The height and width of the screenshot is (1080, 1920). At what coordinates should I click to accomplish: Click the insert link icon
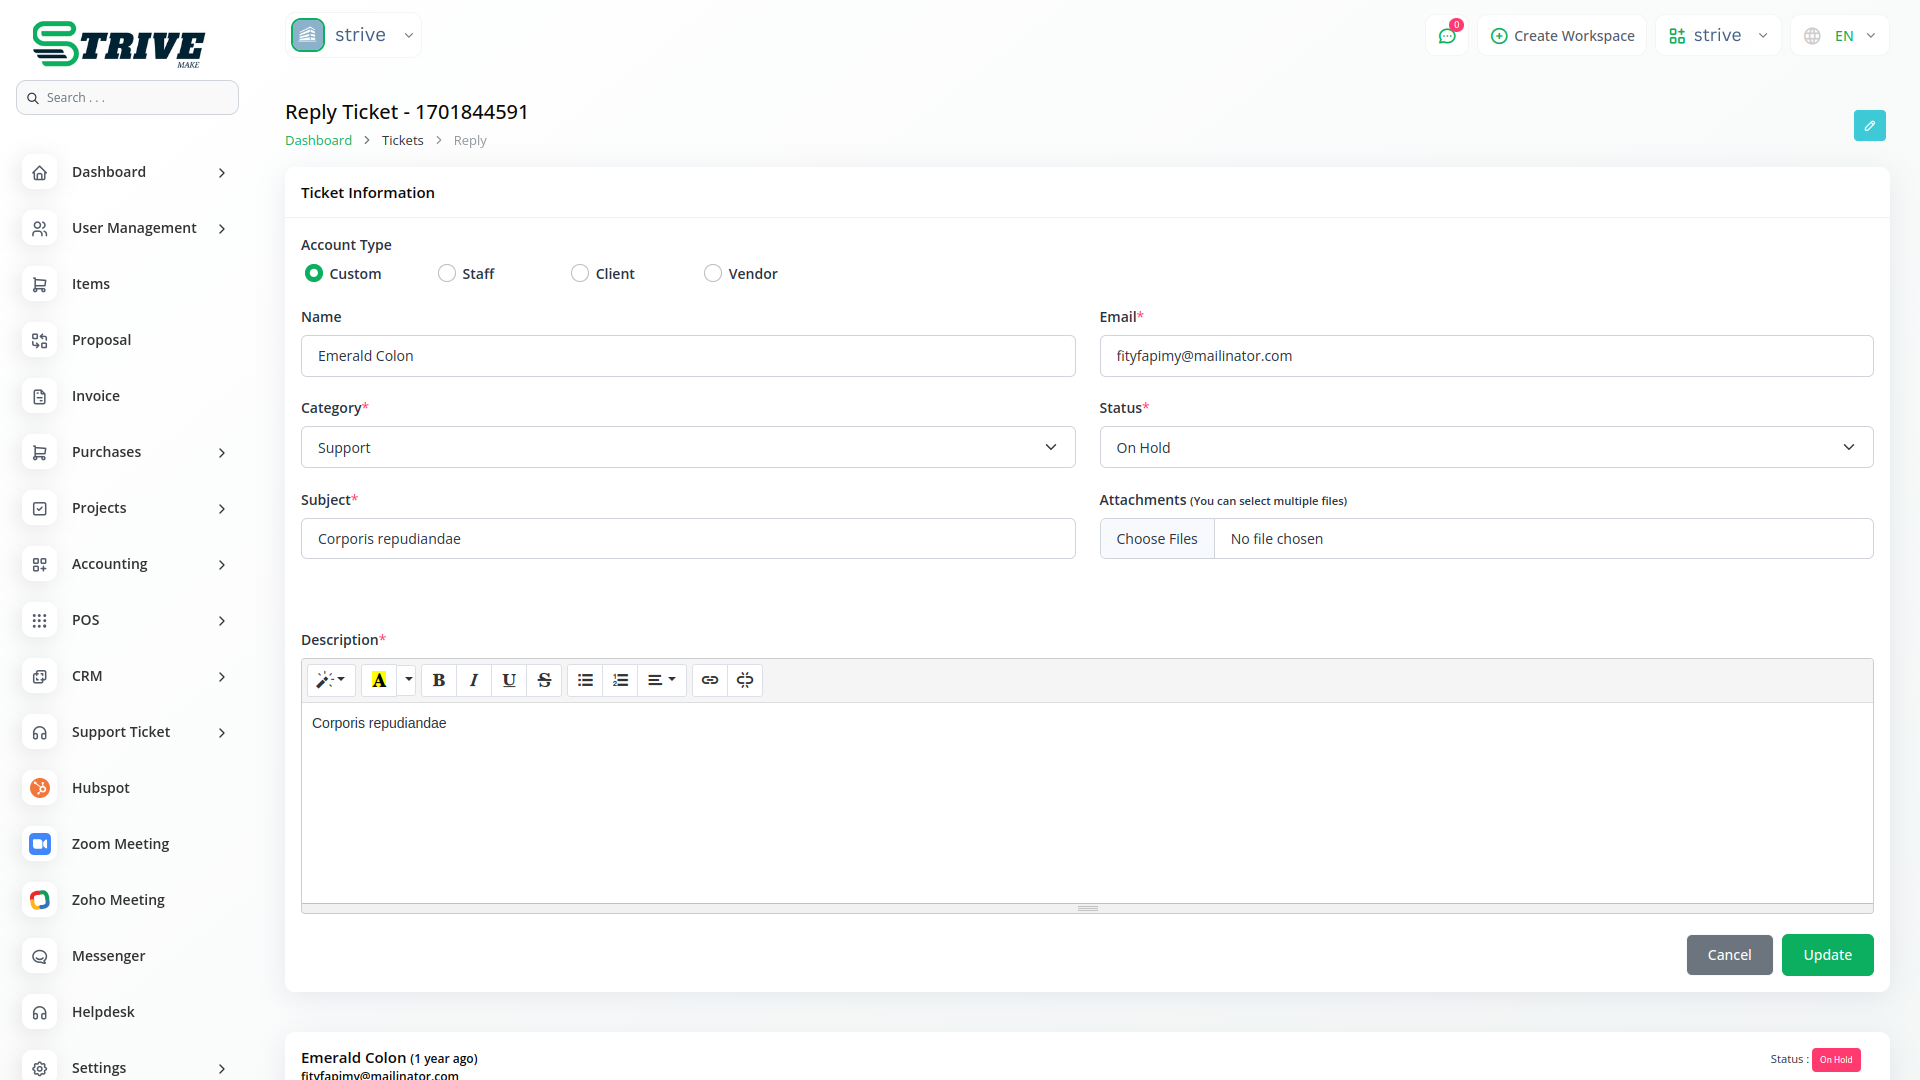click(710, 680)
